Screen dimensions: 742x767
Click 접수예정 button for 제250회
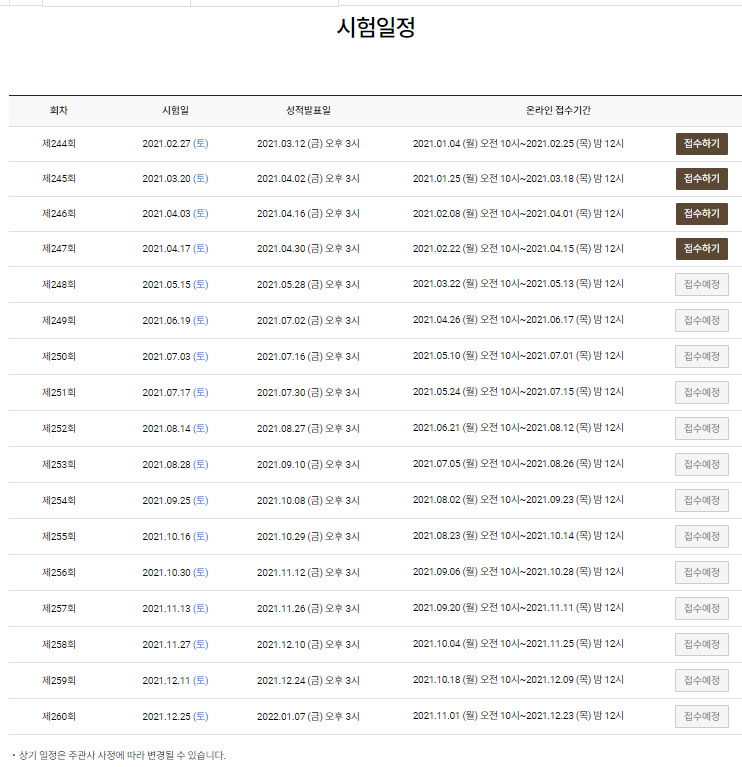pyautogui.click(x=701, y=356)
